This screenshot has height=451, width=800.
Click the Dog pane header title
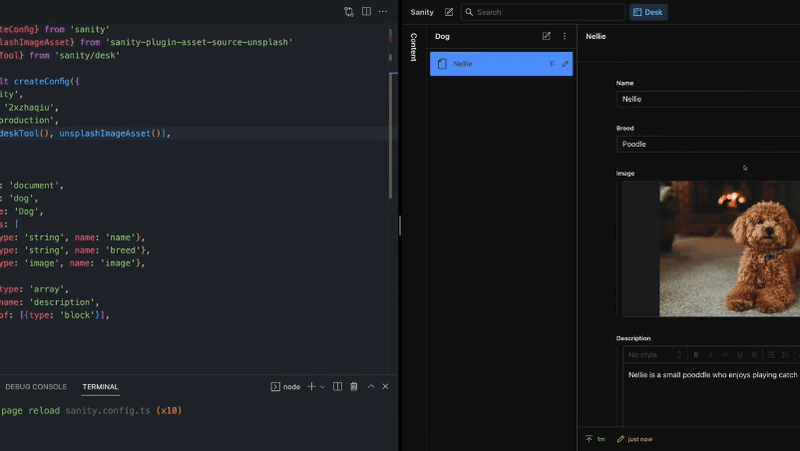(x=442, y=36)
